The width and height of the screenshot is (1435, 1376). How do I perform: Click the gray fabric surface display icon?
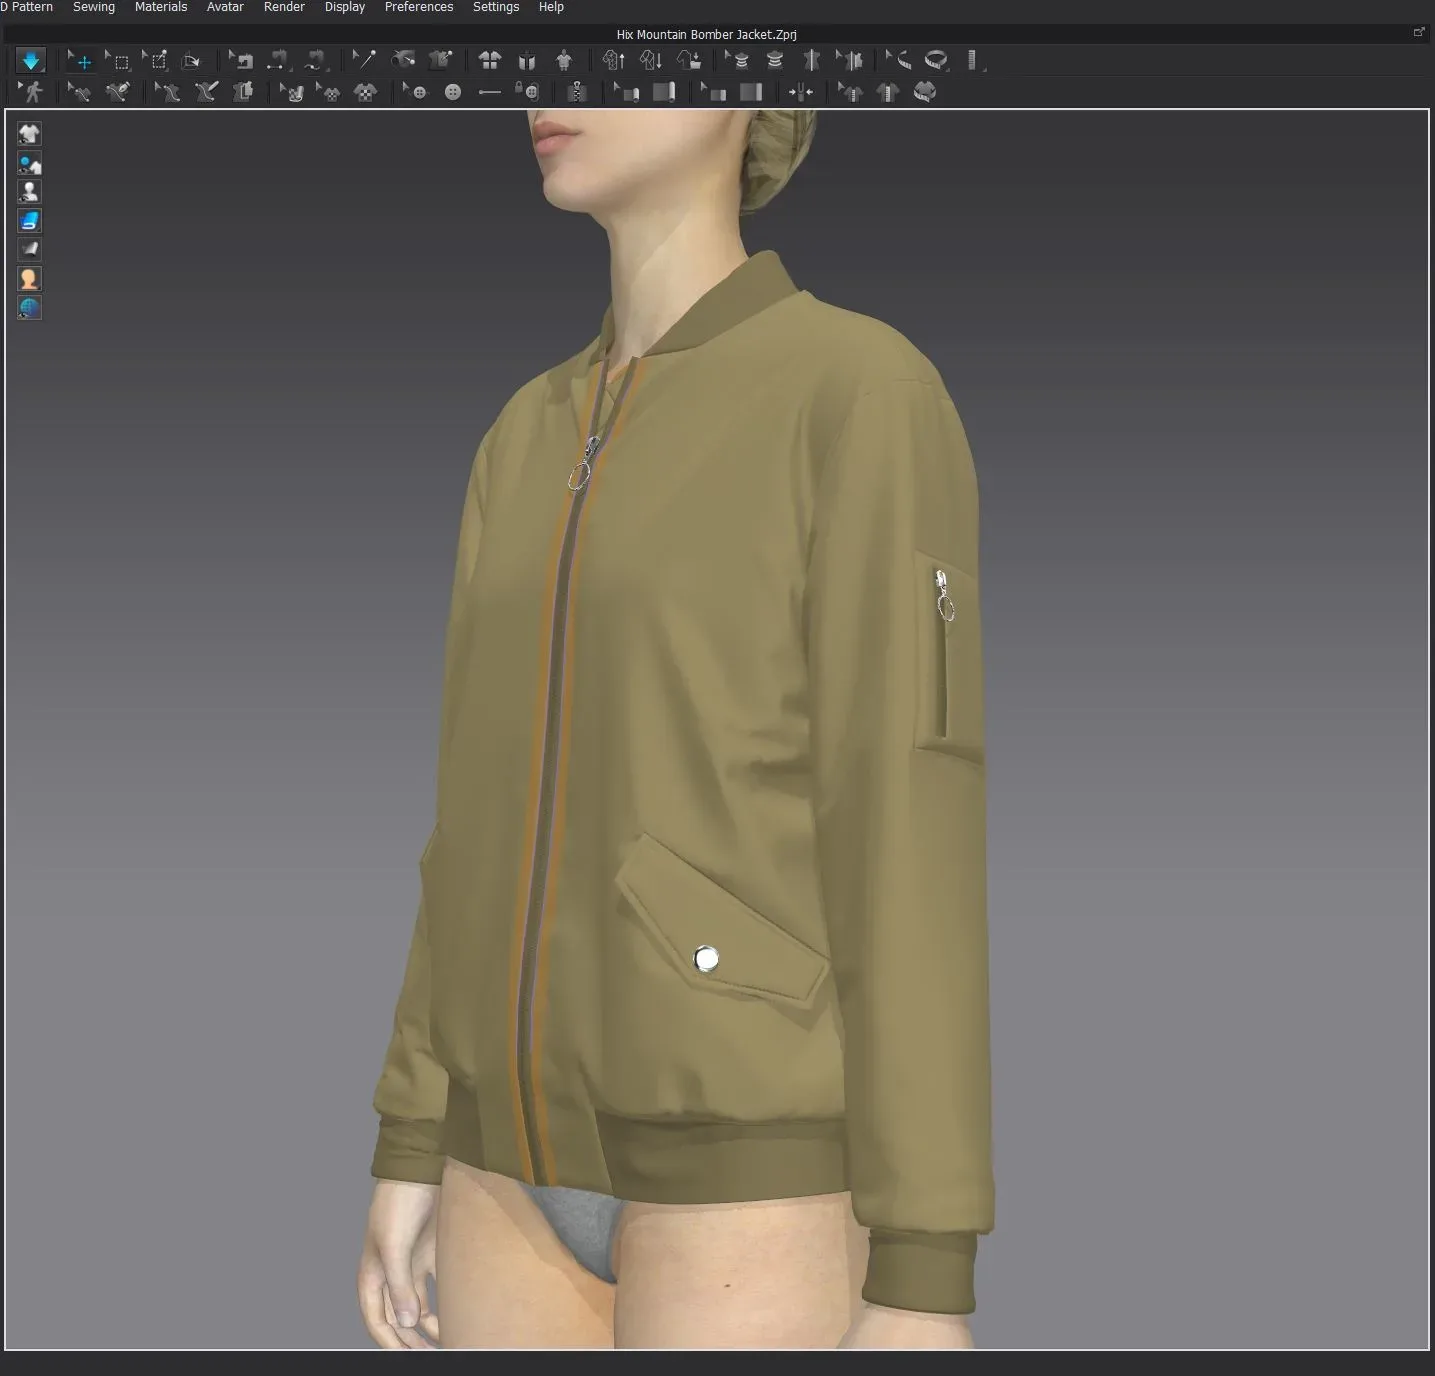(29, 250)
